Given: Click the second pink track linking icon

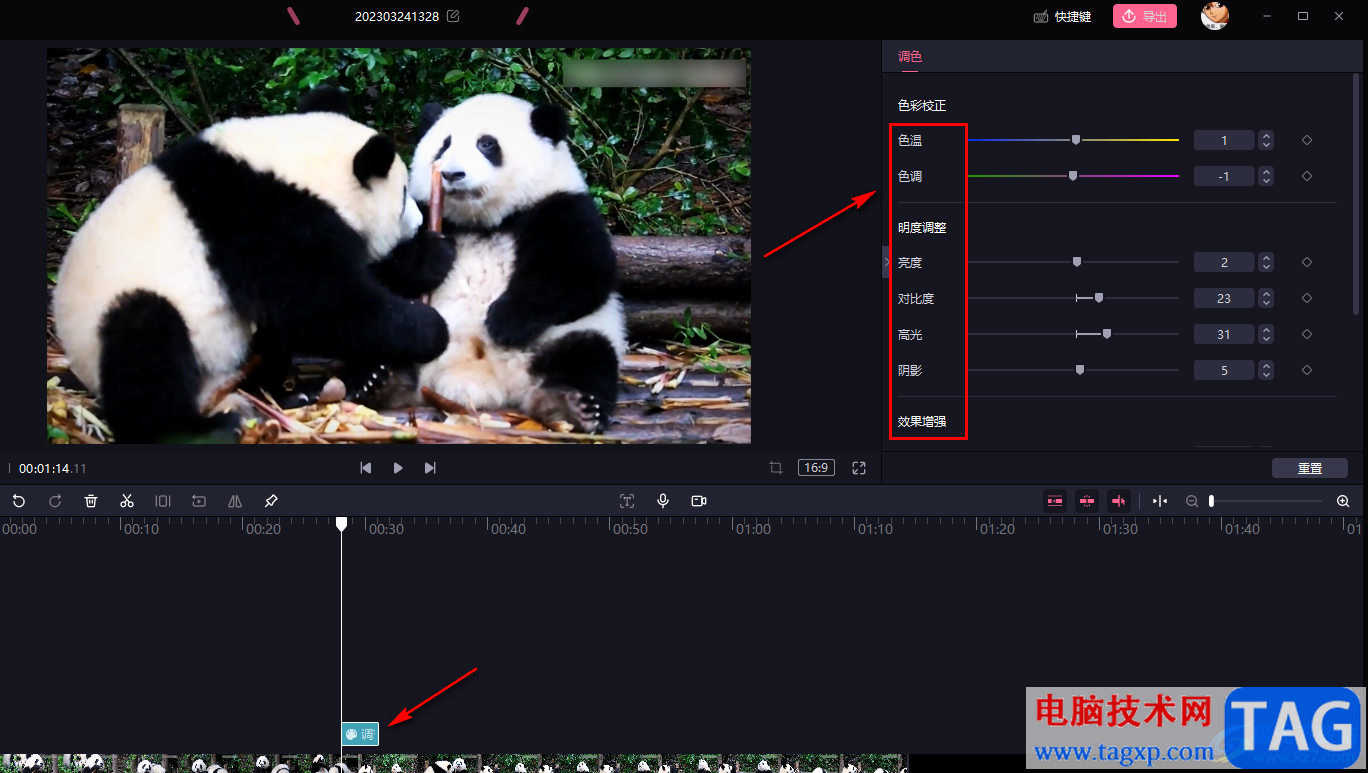Looking at the screenshot, I should [x=1087, y=501].
